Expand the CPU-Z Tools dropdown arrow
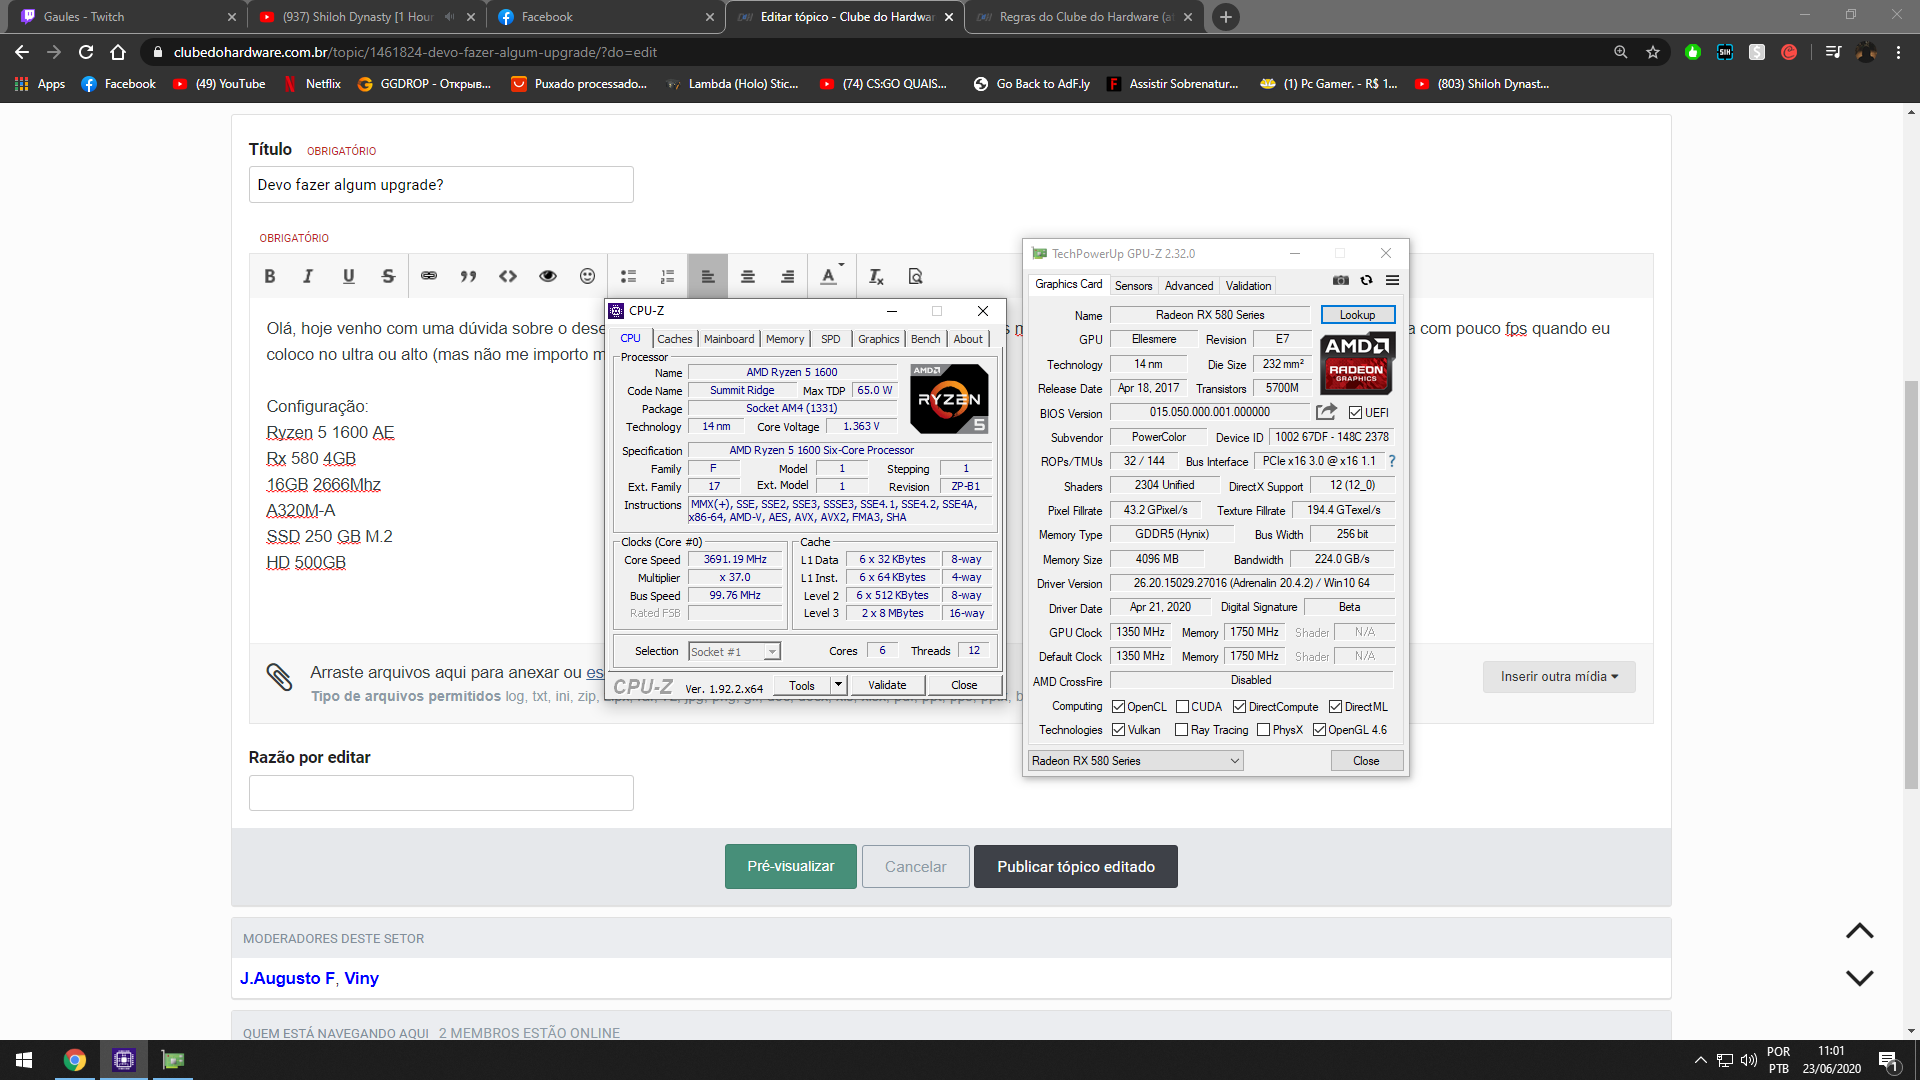1920x1080 pixels. (x=838, y=685)
